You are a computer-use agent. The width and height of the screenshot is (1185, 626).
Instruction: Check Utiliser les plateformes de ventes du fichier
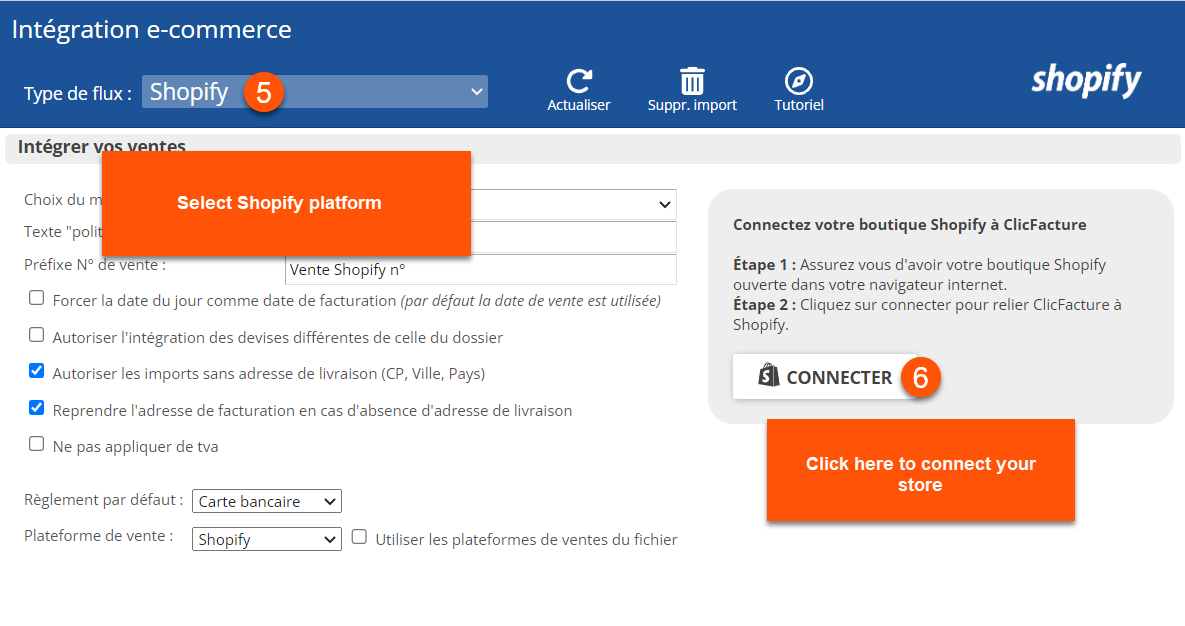tap(359, 537)
